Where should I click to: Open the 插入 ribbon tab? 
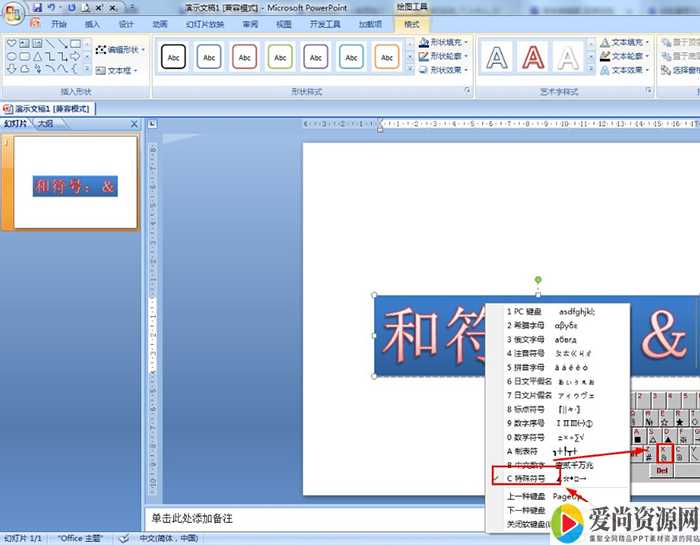click(92, 24)
